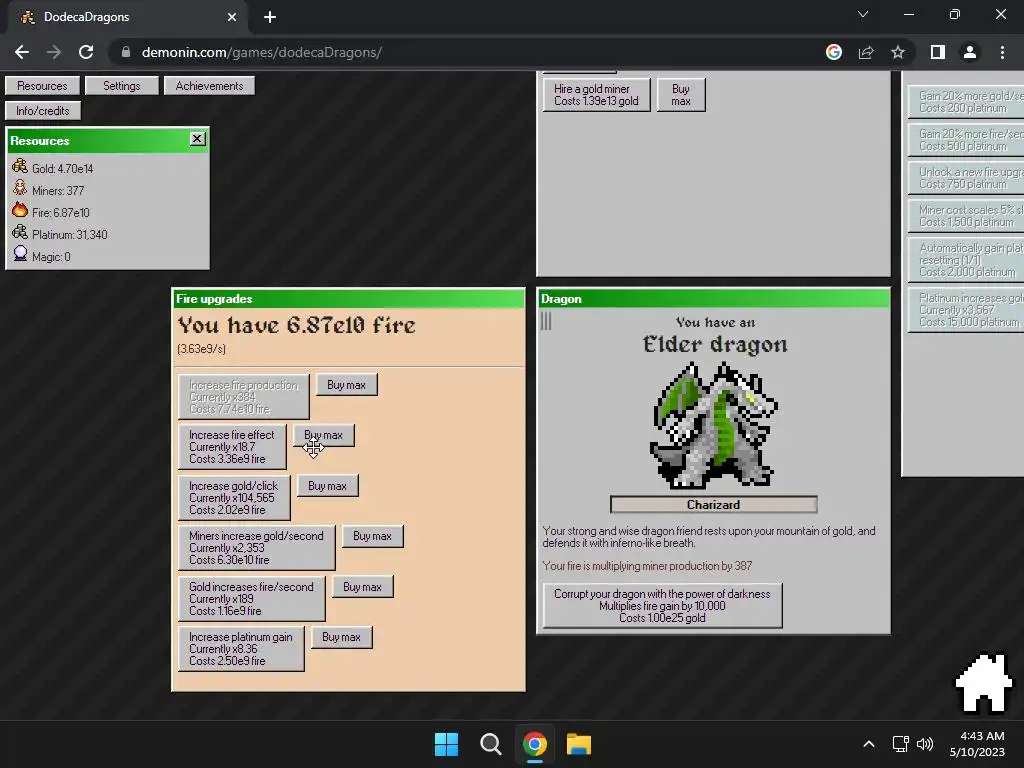1024x768 pixels.
Task: Buy Increase platinum gain upgrade
Action: pyautogui.click(x=241, y=648)
